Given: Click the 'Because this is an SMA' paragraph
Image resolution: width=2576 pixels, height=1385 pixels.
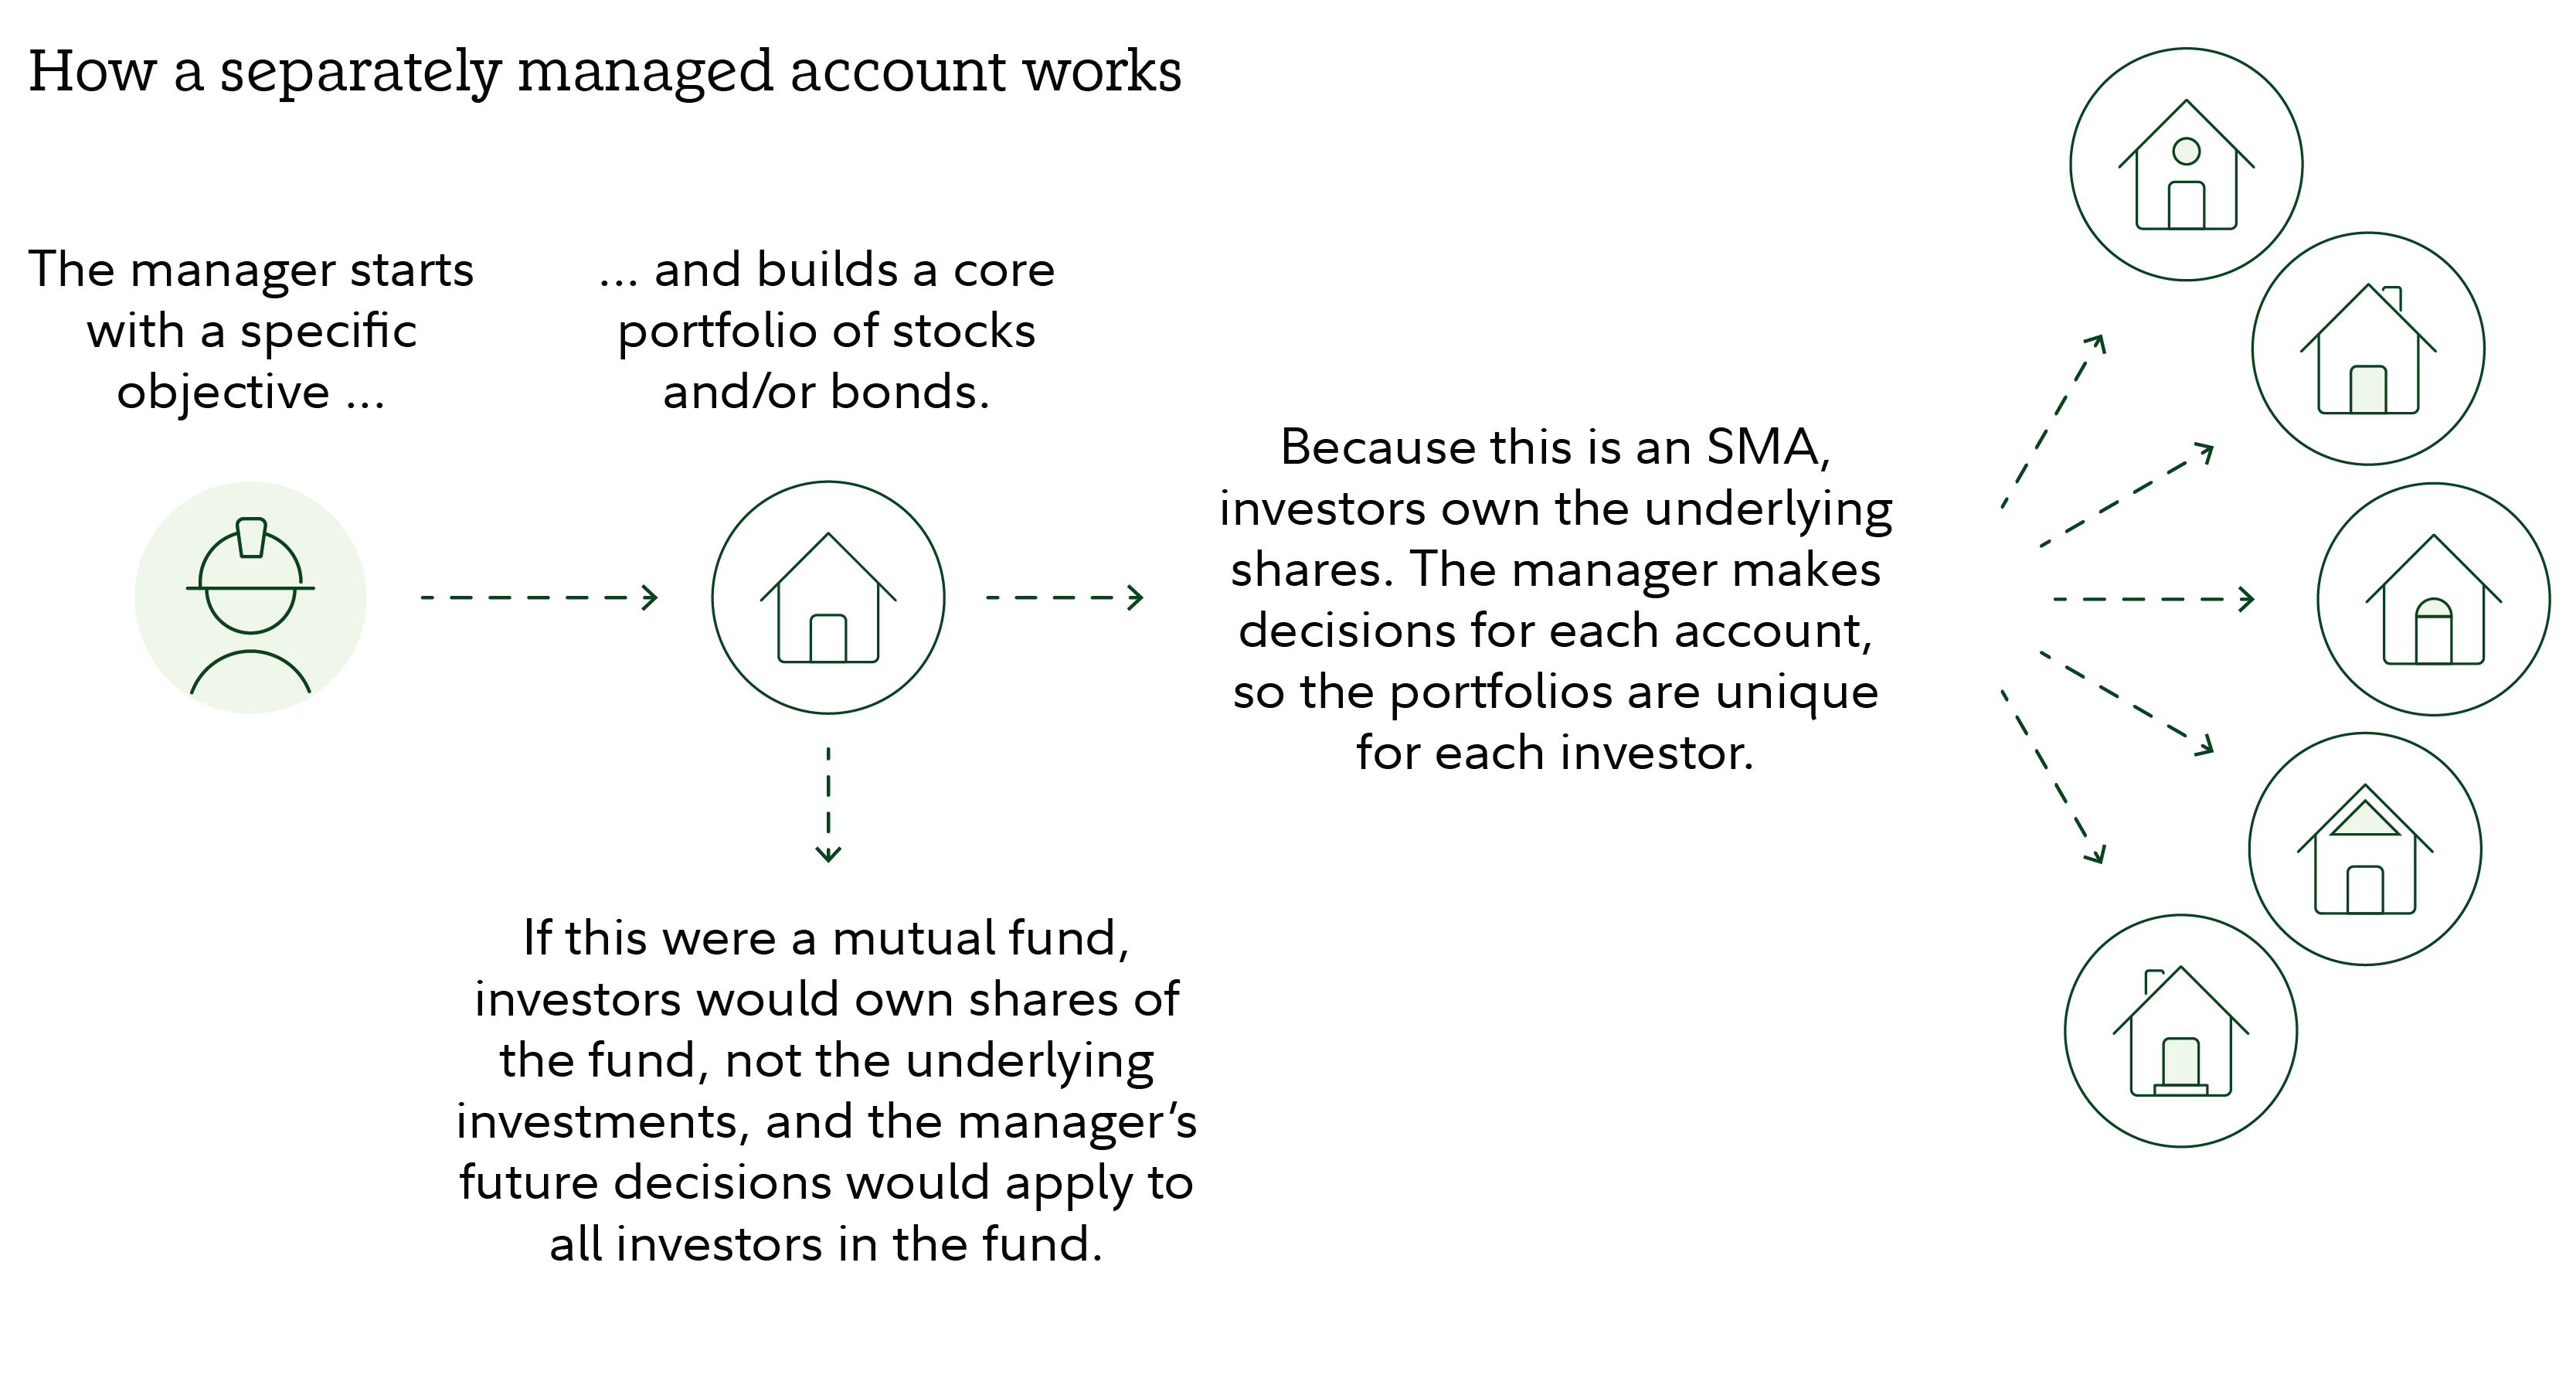Looking at the screenshot, I should [1555, 599].
